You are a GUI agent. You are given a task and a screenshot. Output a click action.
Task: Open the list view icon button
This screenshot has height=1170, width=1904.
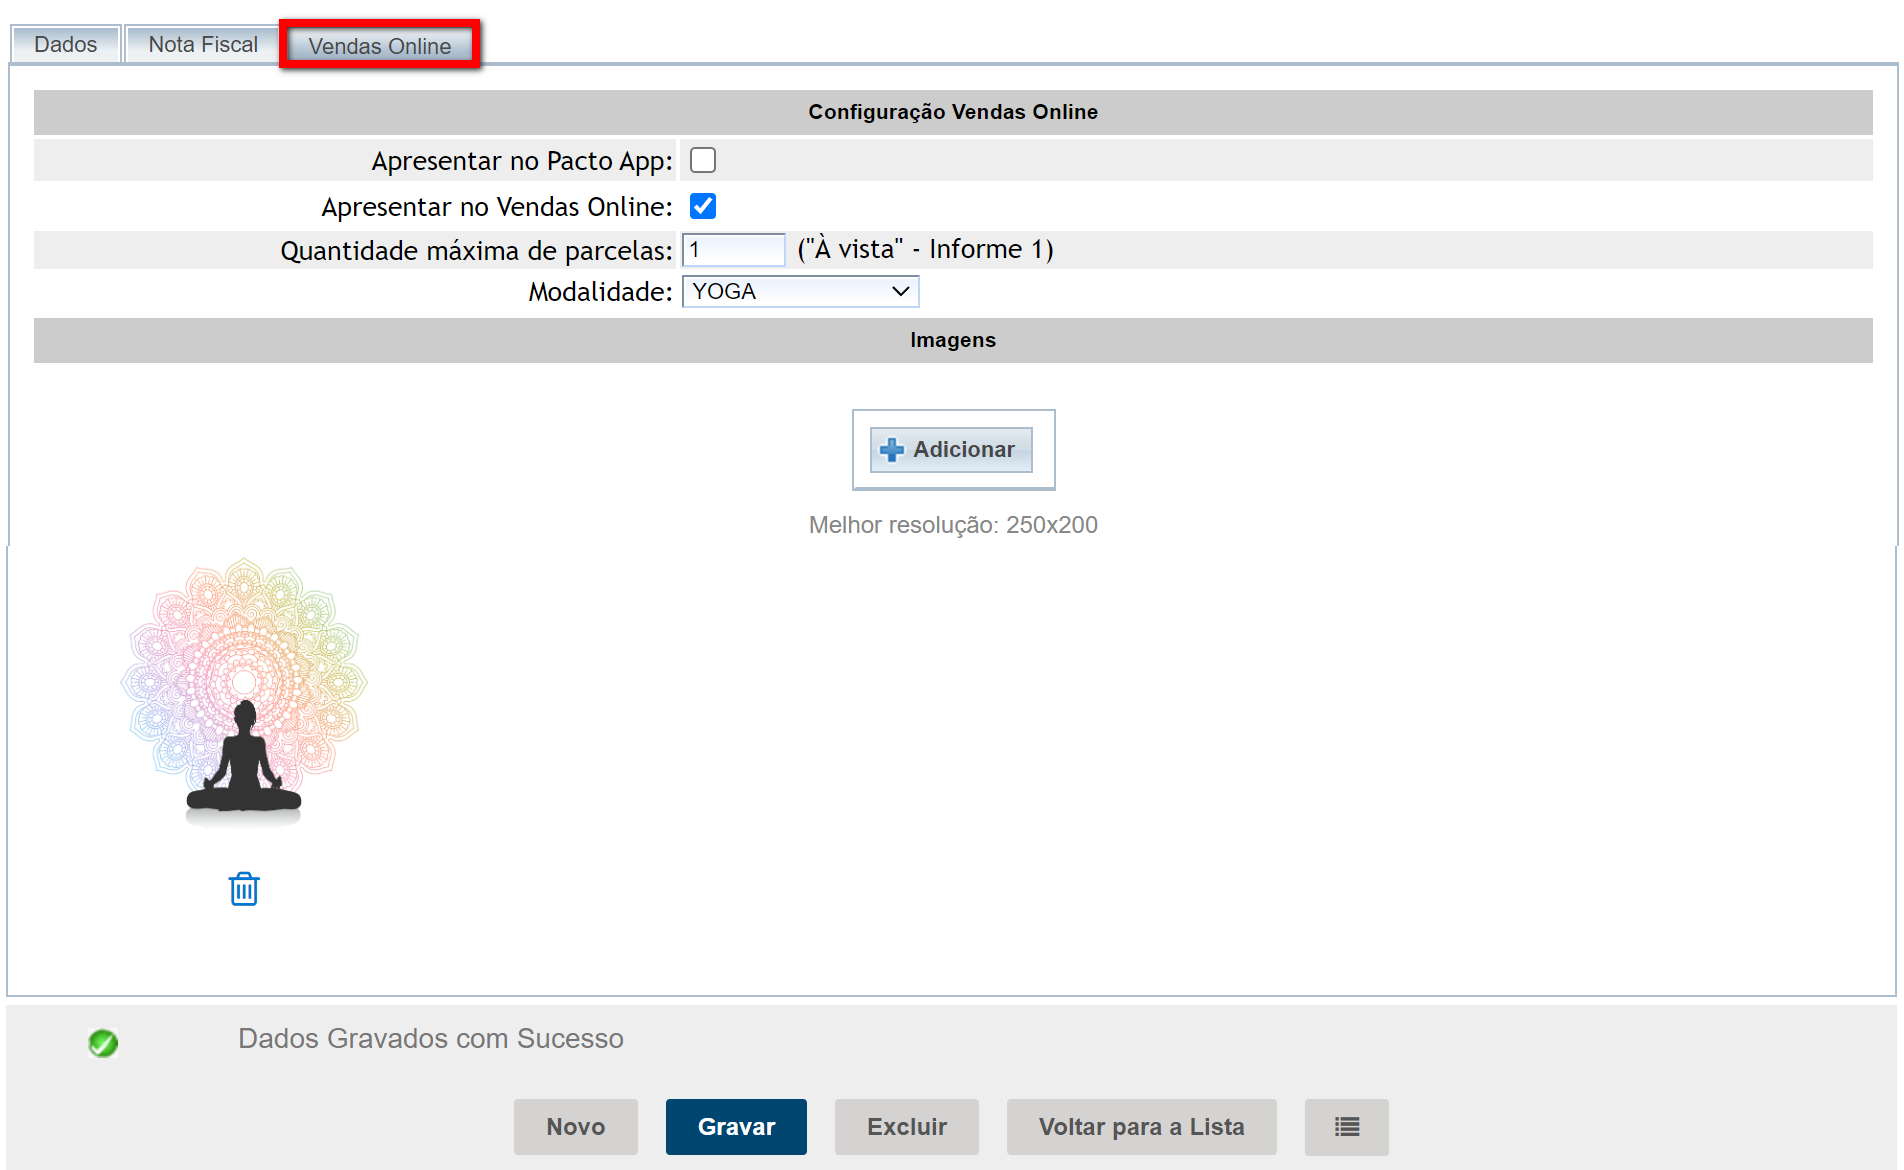pos(1346,1127)
